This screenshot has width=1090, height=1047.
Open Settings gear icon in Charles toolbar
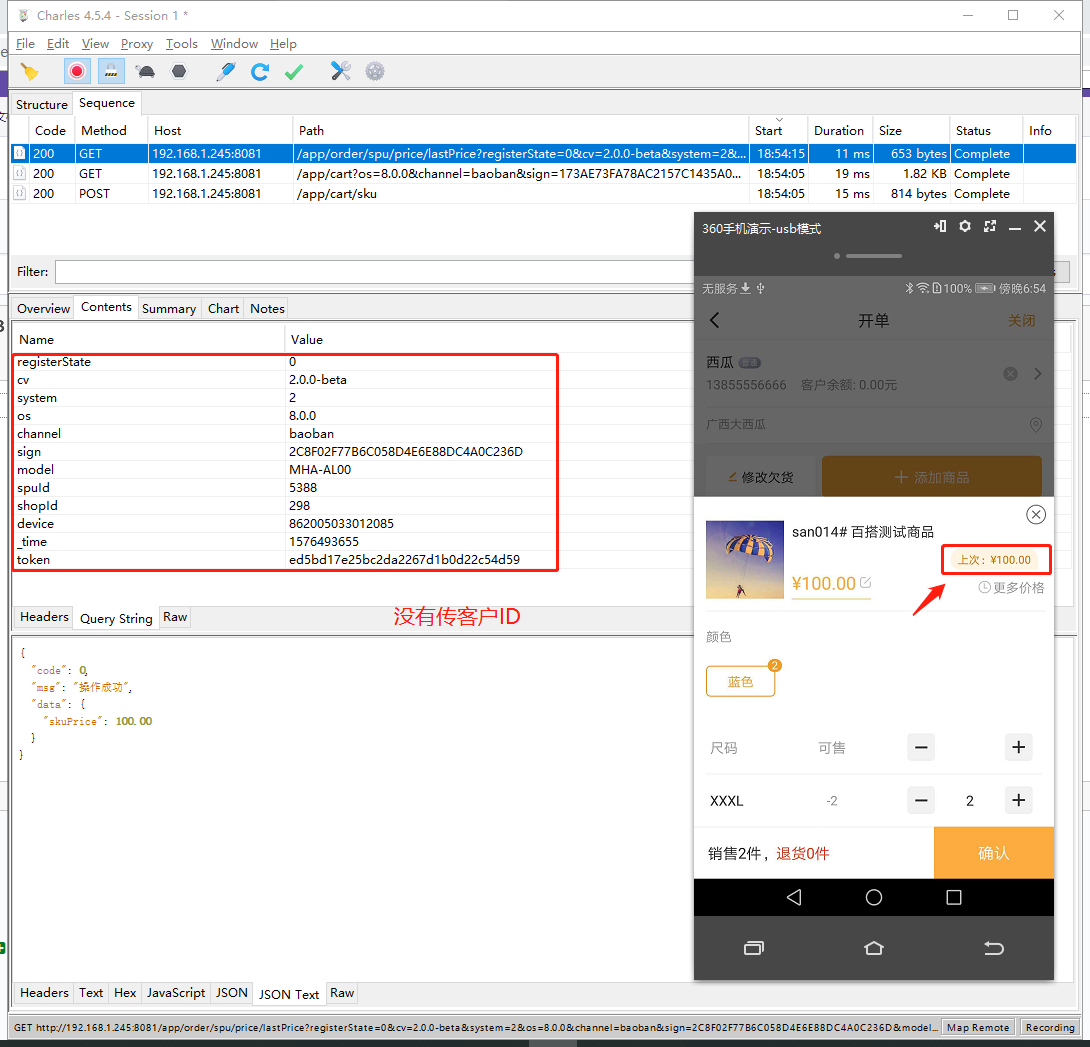point(375,71)
